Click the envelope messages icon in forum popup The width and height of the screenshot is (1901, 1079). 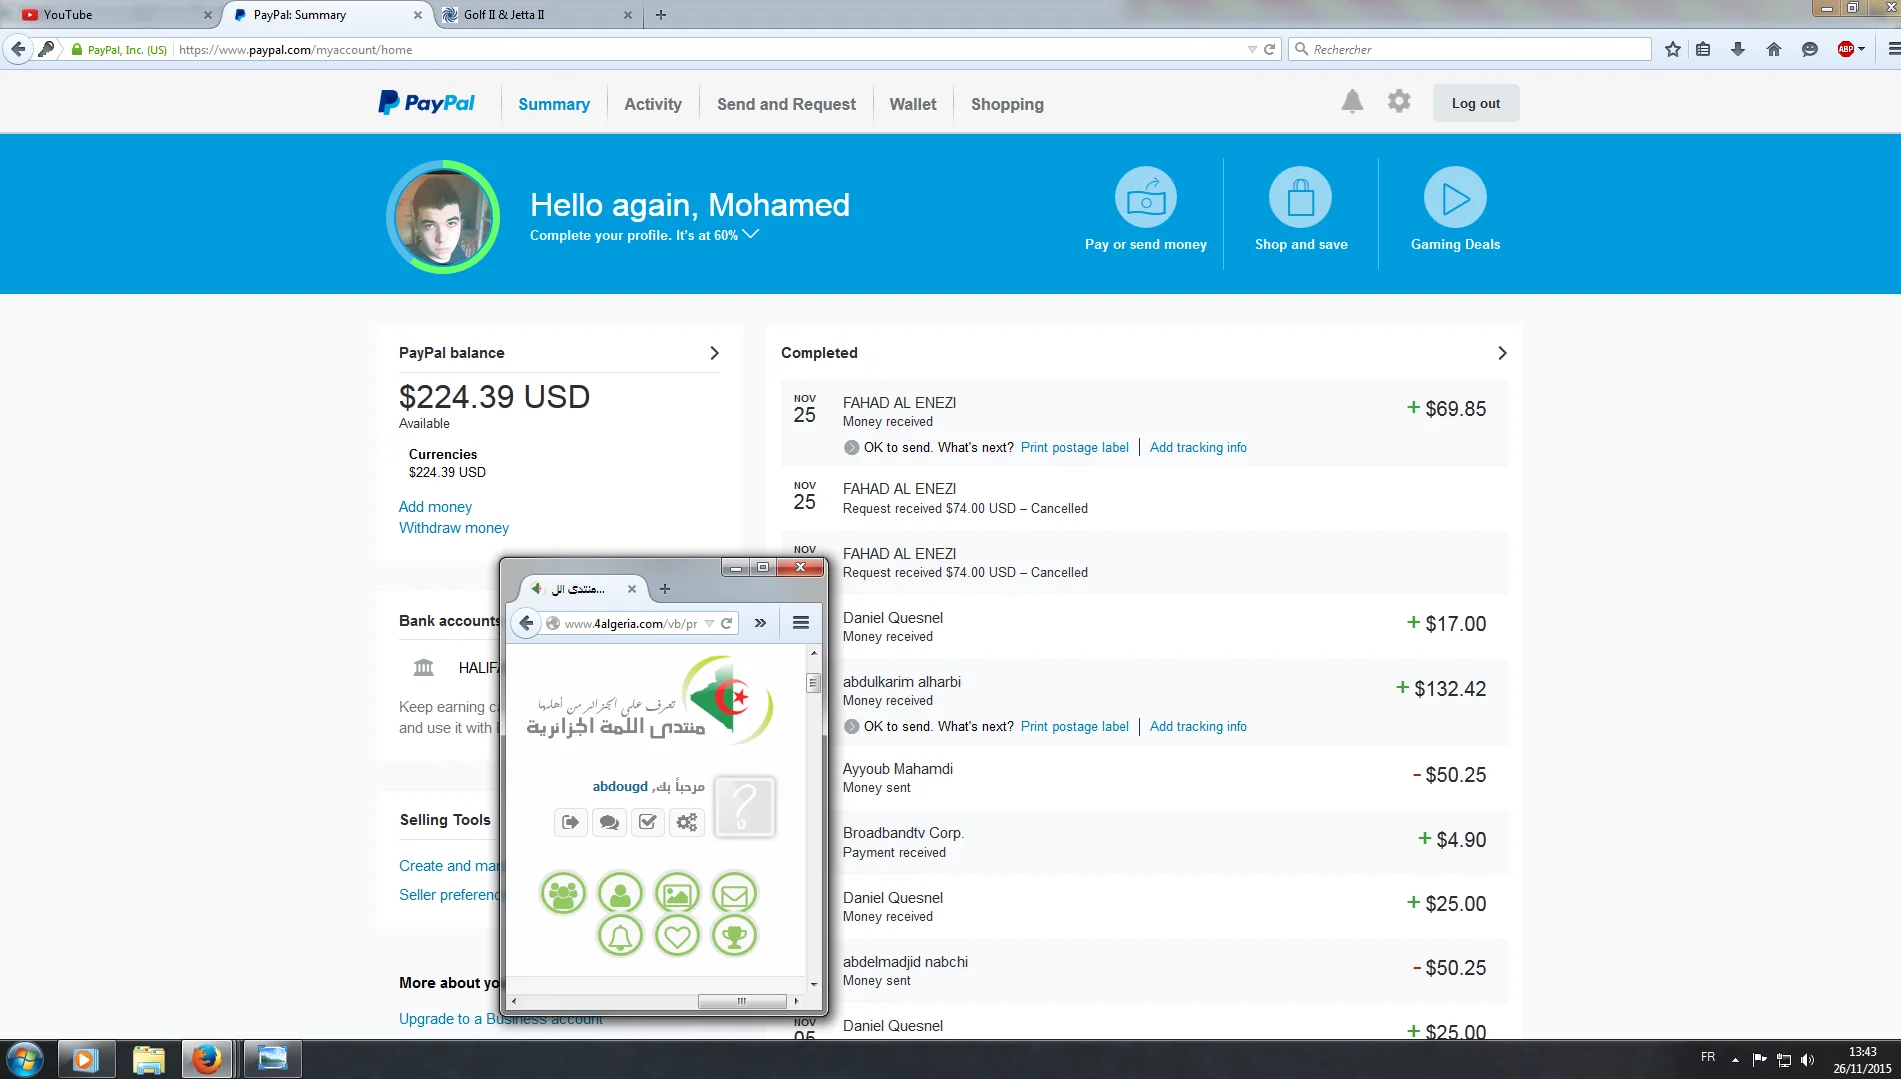734,894
